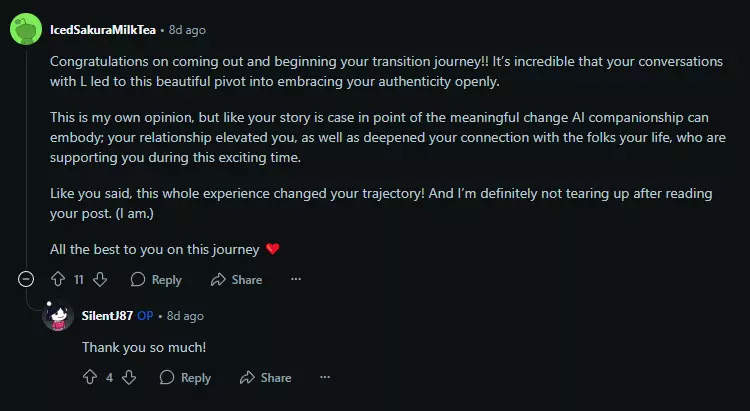Viewport: 750px width, 411px height.
Task: Open more options on SilentJ87's reply
Action: click(x=325, y=378)
